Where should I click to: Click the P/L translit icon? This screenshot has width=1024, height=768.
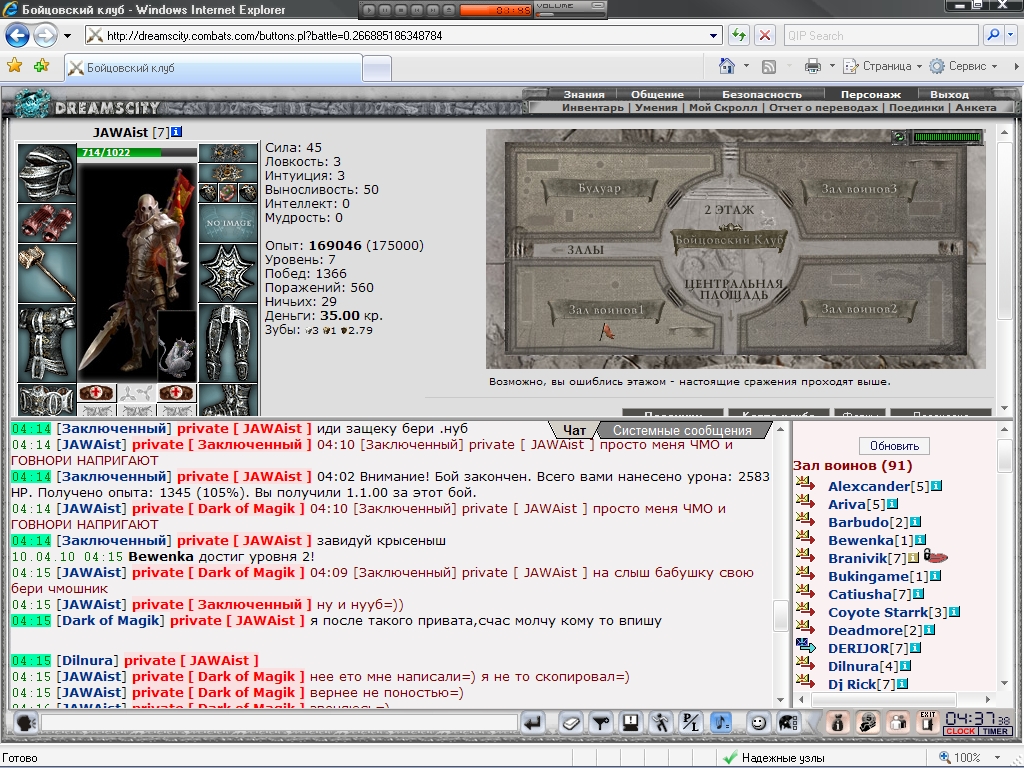click(691, 723)
